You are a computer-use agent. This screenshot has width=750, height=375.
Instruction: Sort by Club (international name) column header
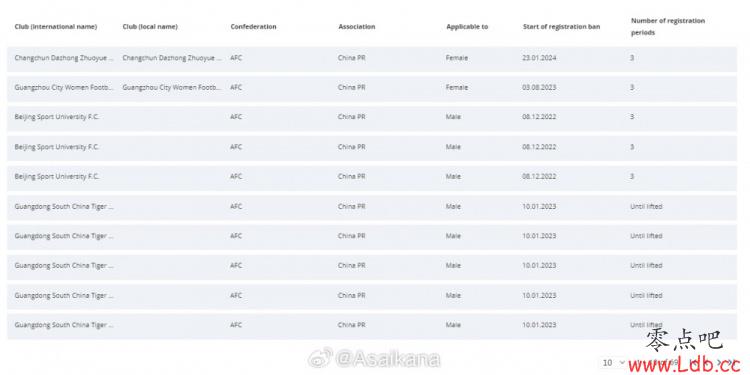coord(55,27)
